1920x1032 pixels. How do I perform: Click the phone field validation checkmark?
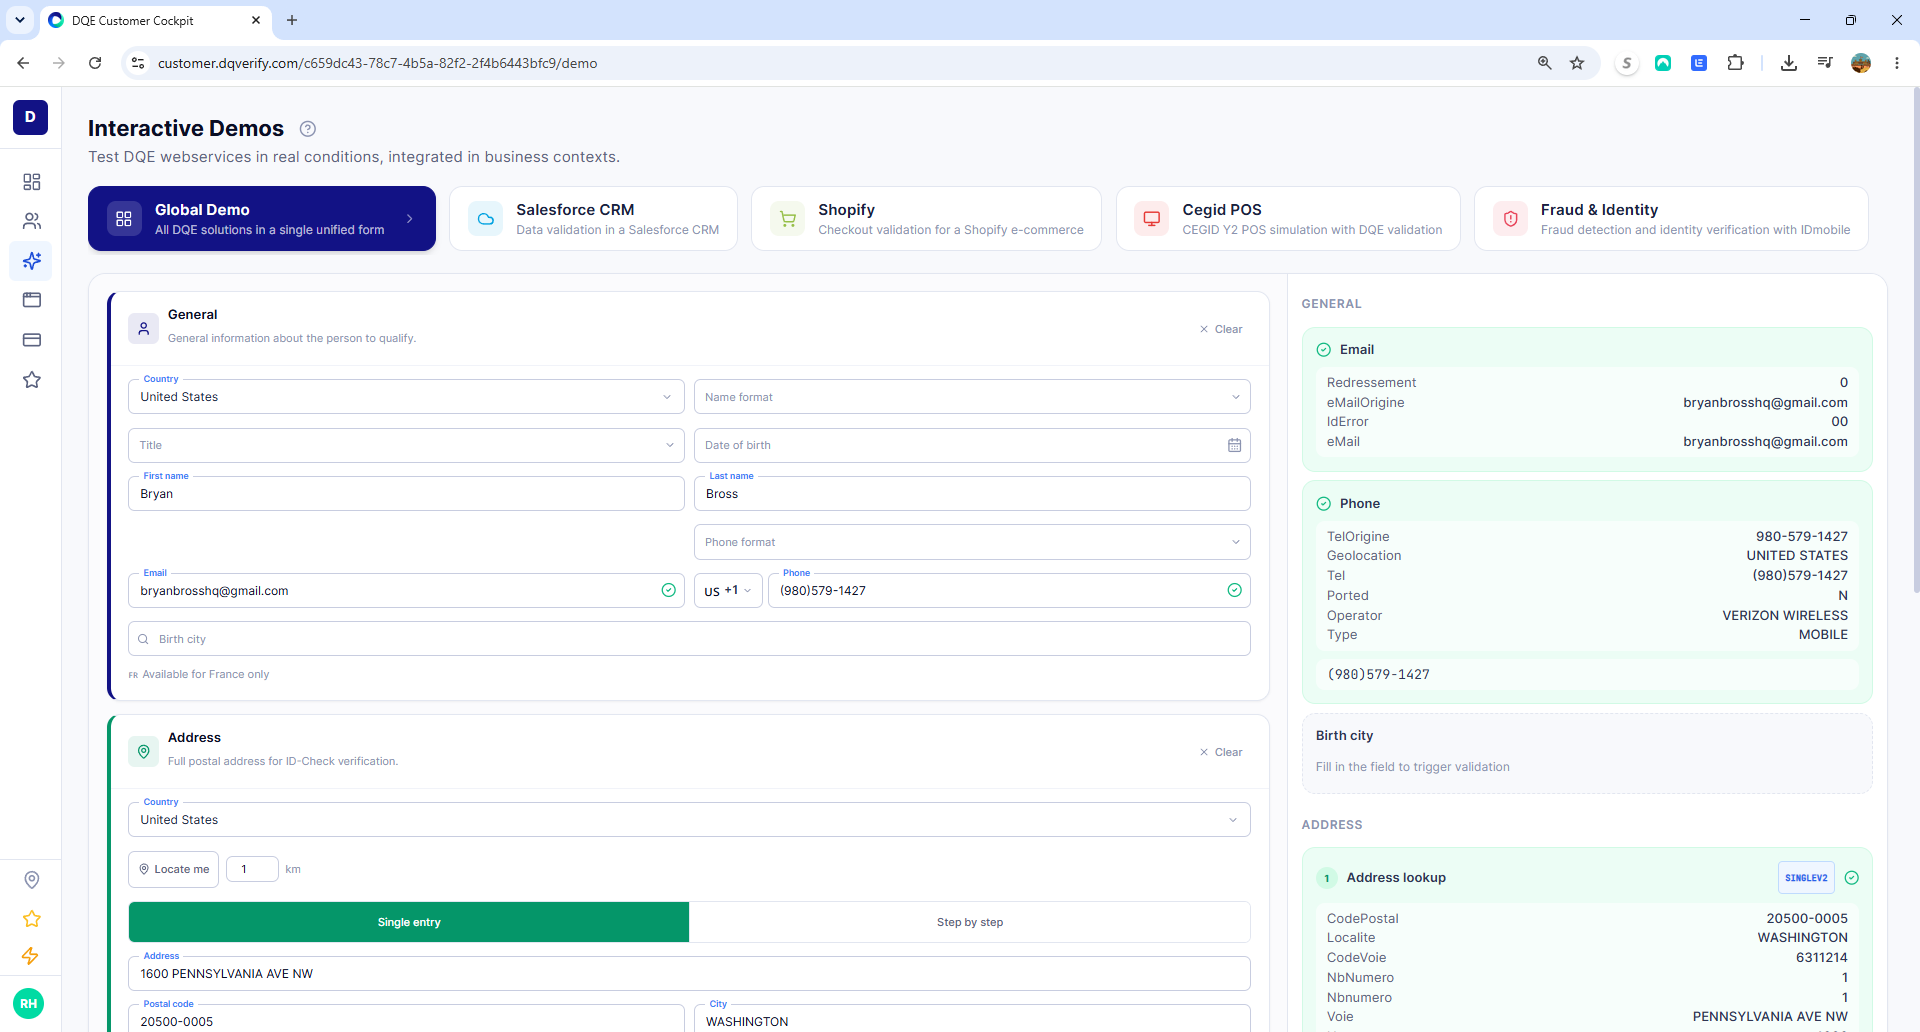click(x=1235, y=591)
